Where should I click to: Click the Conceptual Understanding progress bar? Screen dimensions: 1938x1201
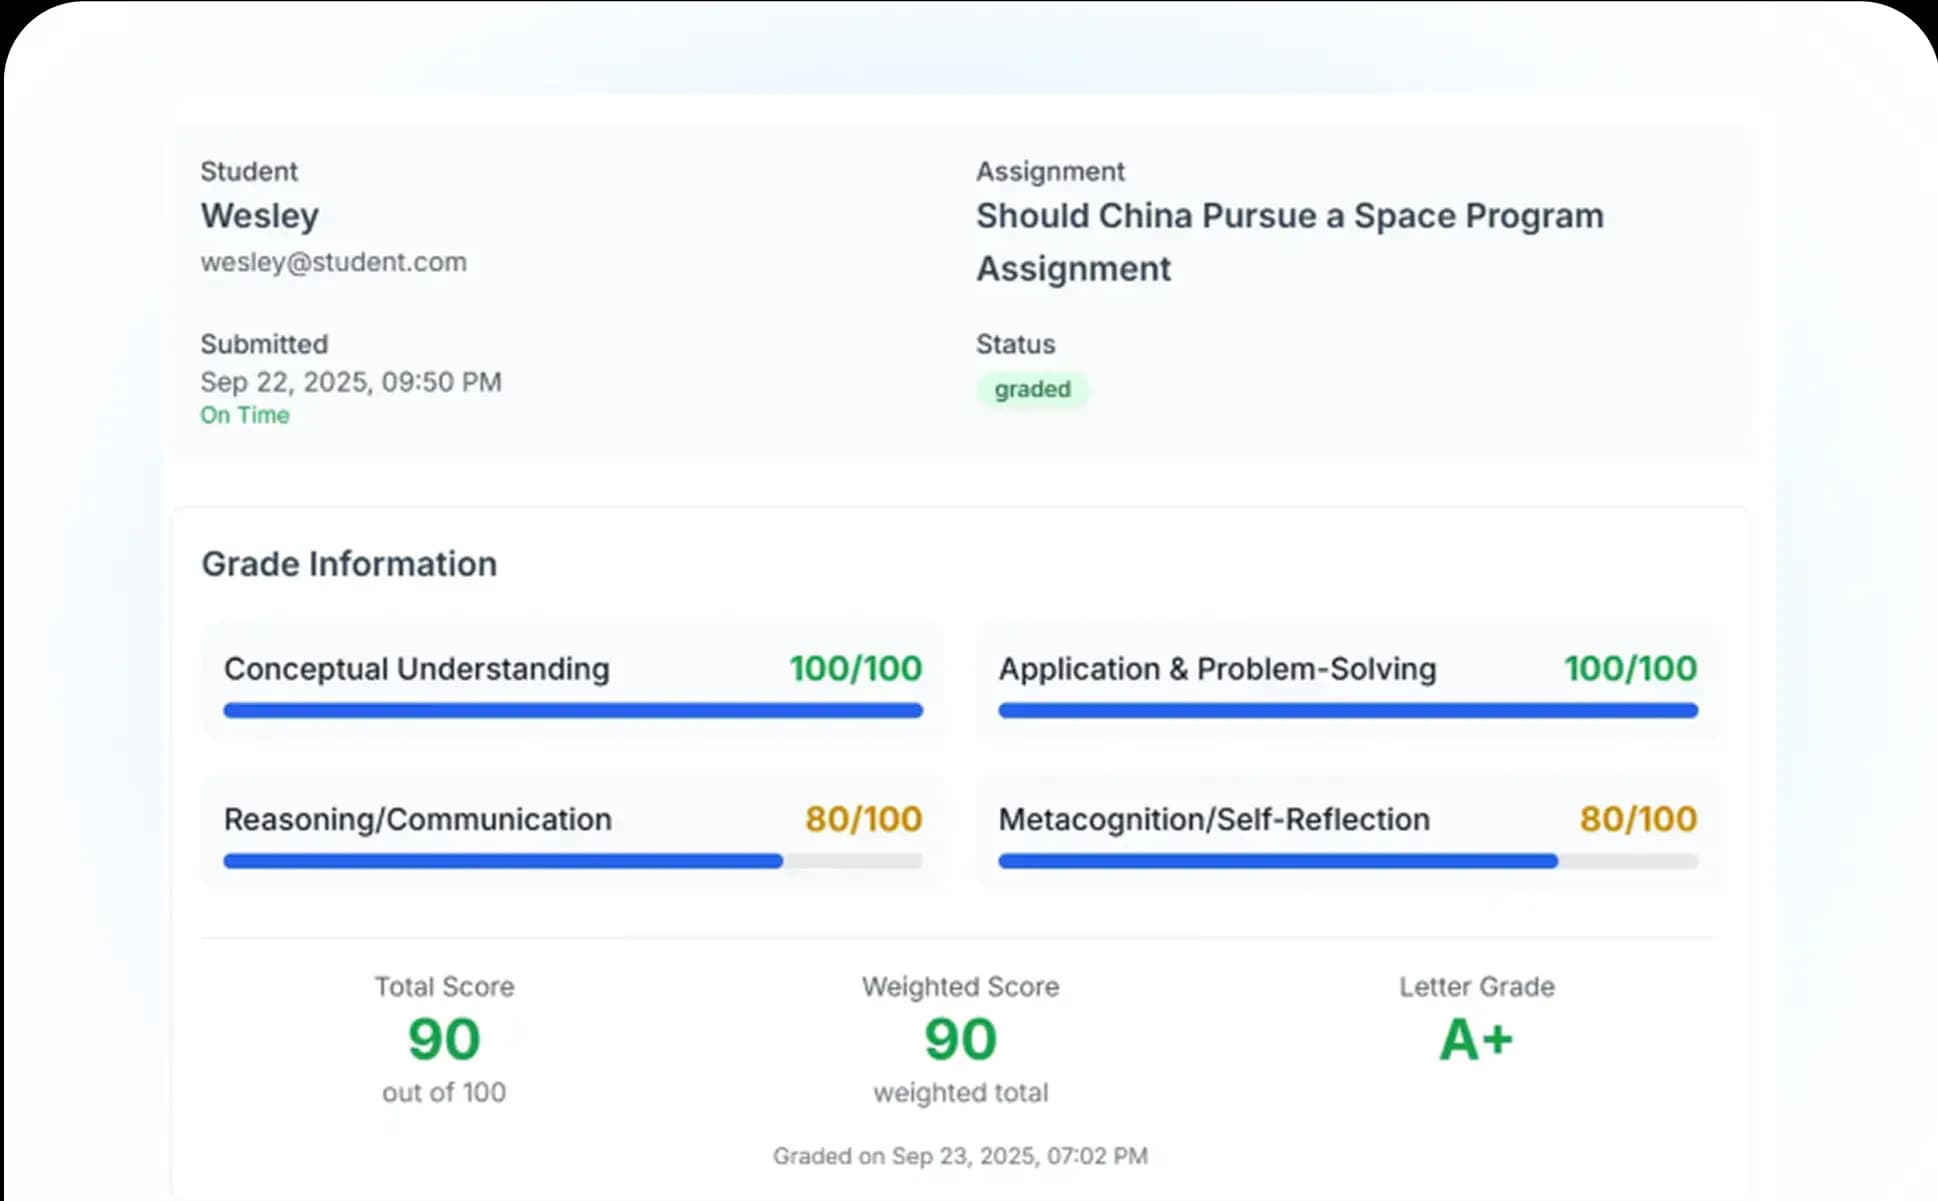[x=572, y=711]
